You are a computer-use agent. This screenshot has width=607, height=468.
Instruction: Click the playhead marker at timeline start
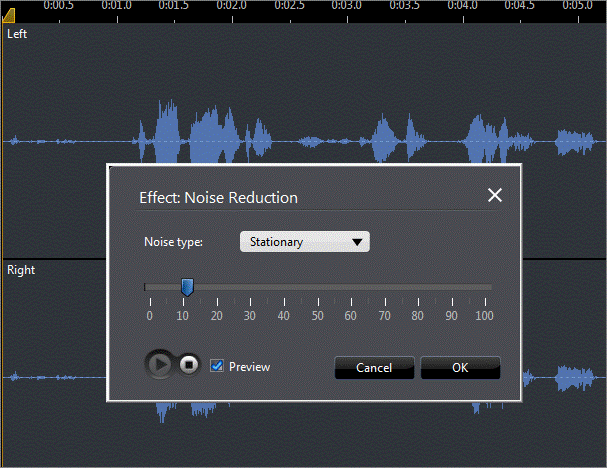(9, 15)
